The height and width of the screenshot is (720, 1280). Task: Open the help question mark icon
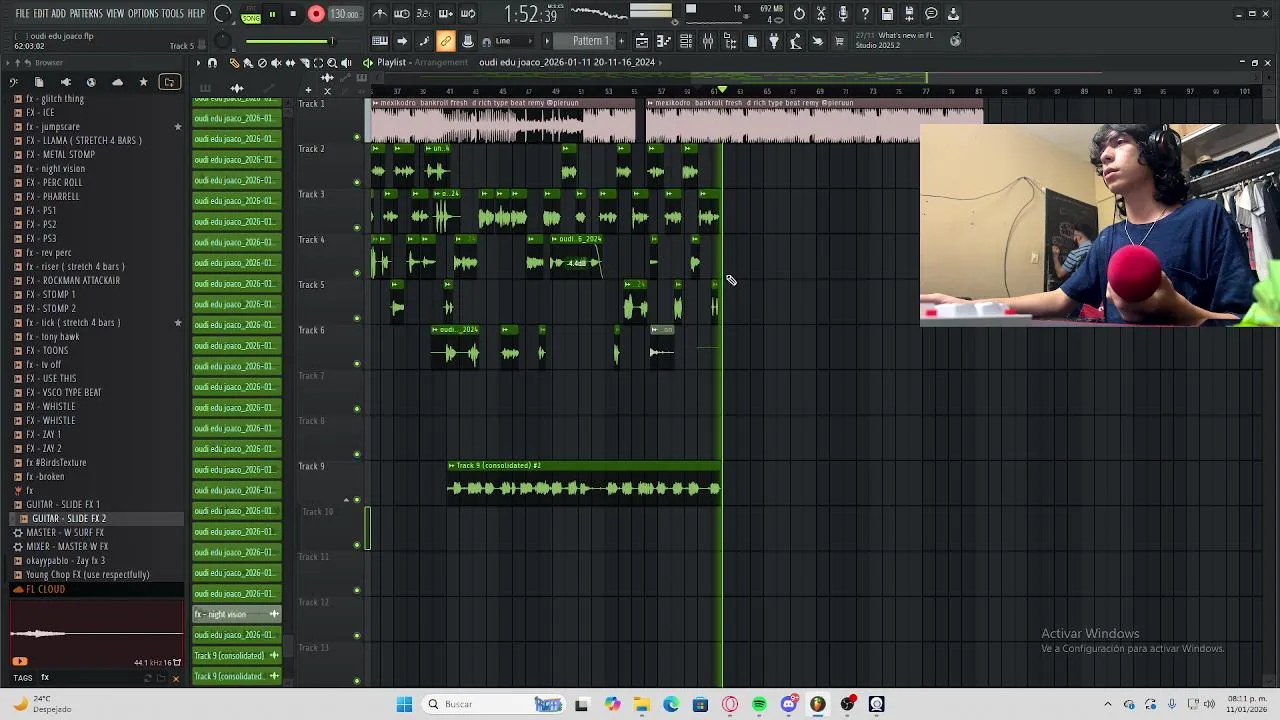tap(865, 14)
